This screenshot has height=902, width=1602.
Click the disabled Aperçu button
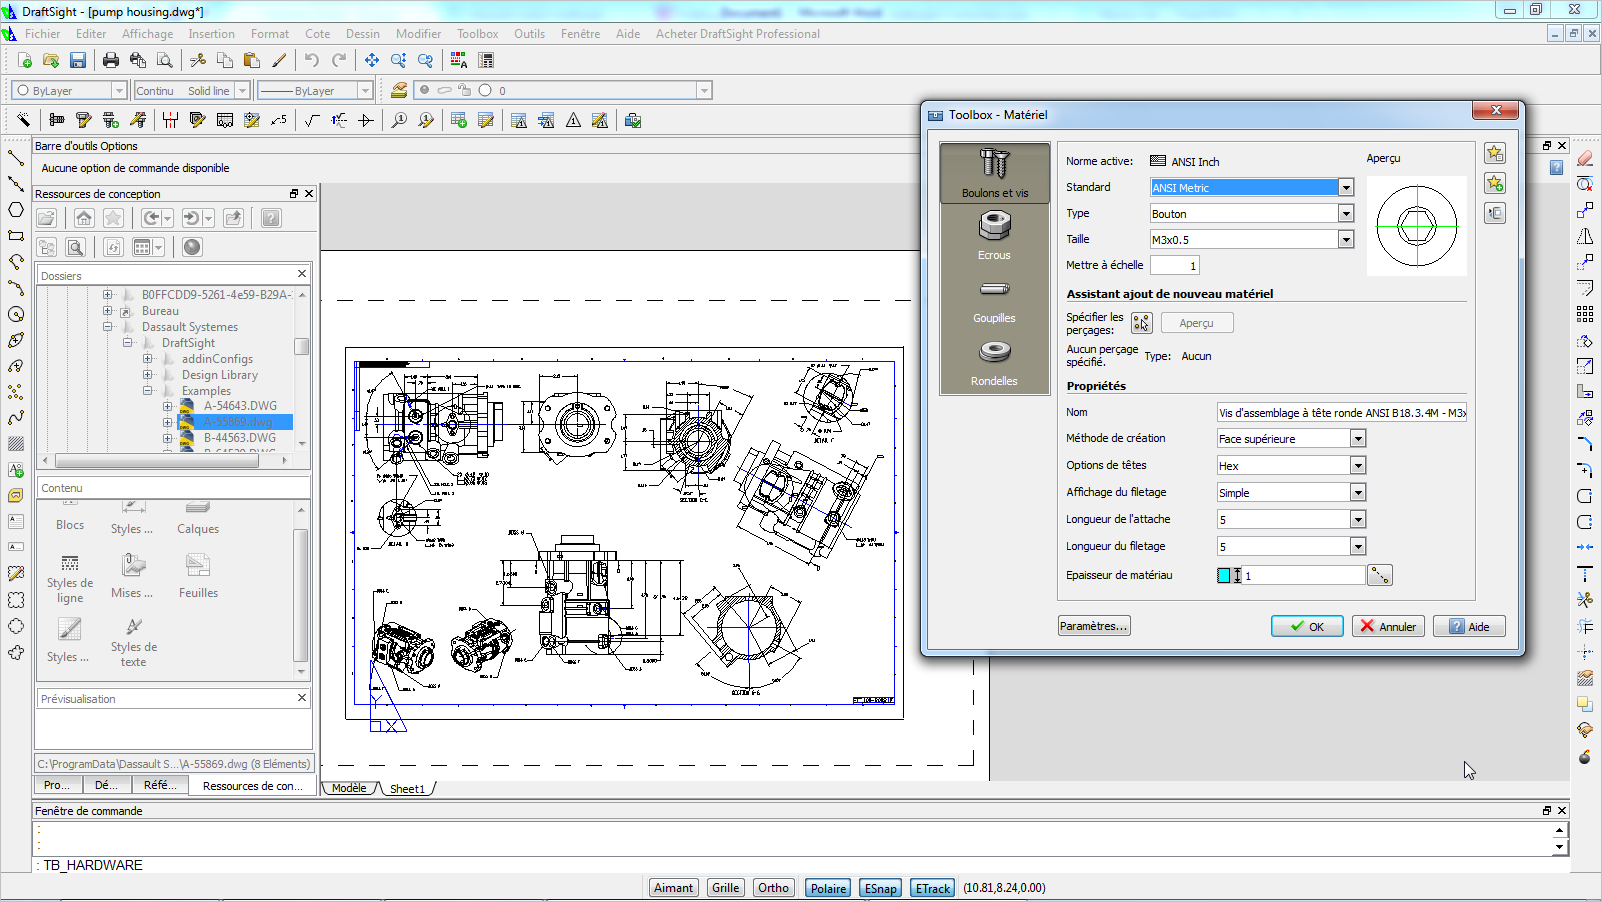1197,323
